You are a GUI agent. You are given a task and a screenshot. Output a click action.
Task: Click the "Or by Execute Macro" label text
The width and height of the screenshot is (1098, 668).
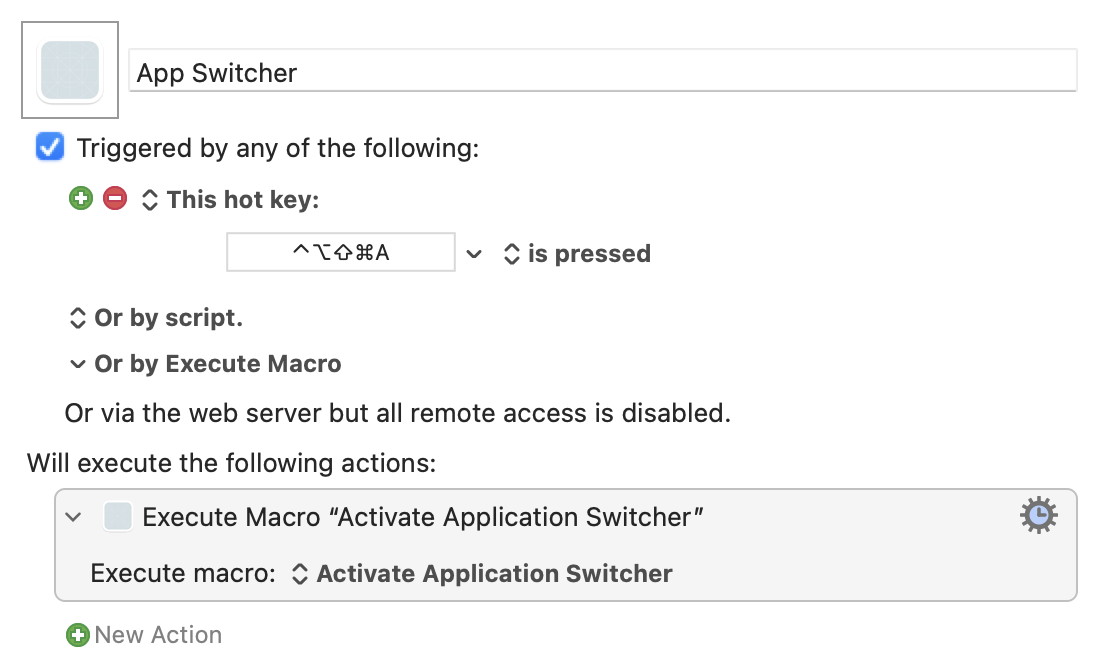click(x=218, y=364)
